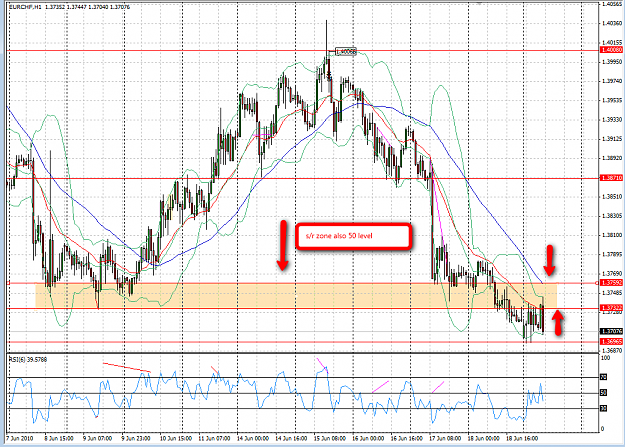Screen dimensions: 625x447
Task: Click the 1.39535 value on price axis
Action: pos(612,100)
